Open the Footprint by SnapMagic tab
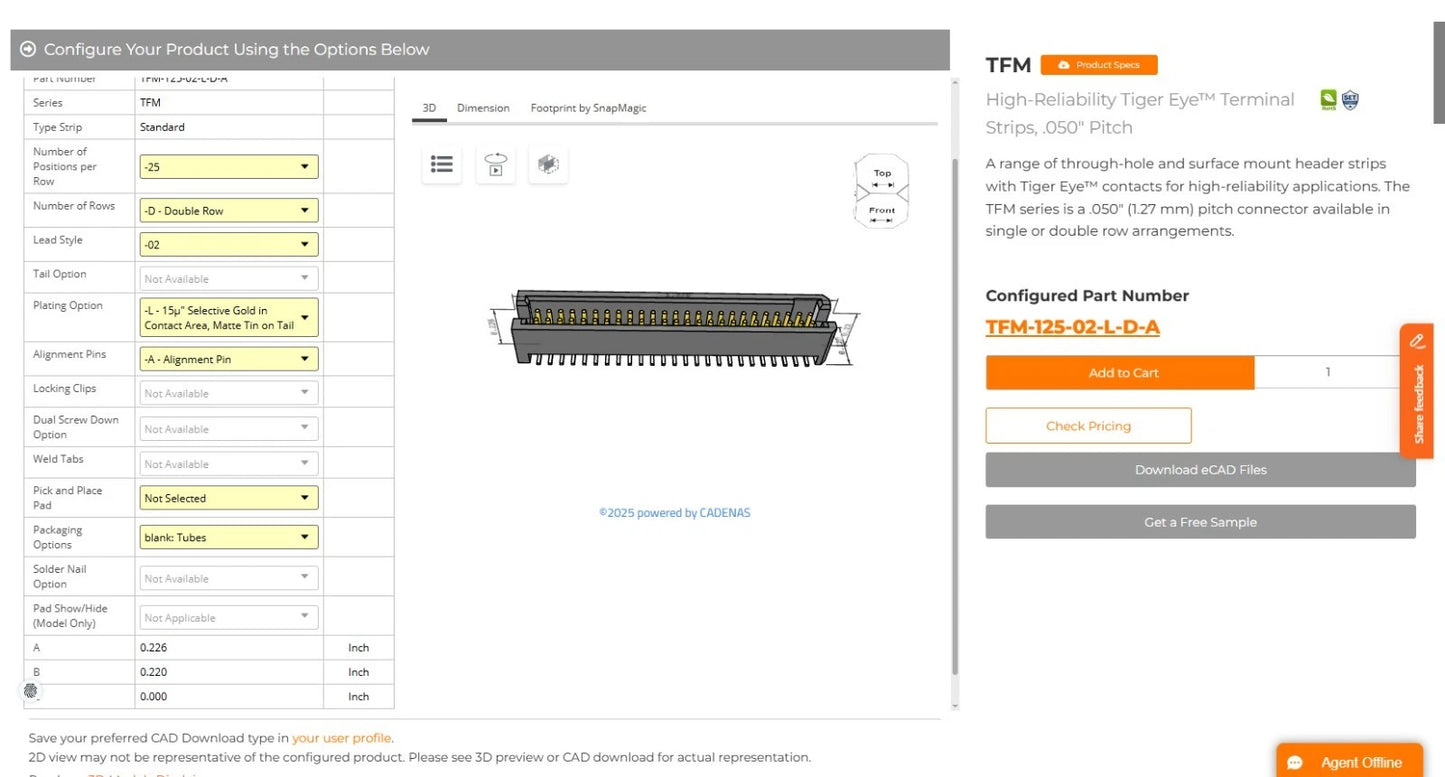 pos(588,108)
